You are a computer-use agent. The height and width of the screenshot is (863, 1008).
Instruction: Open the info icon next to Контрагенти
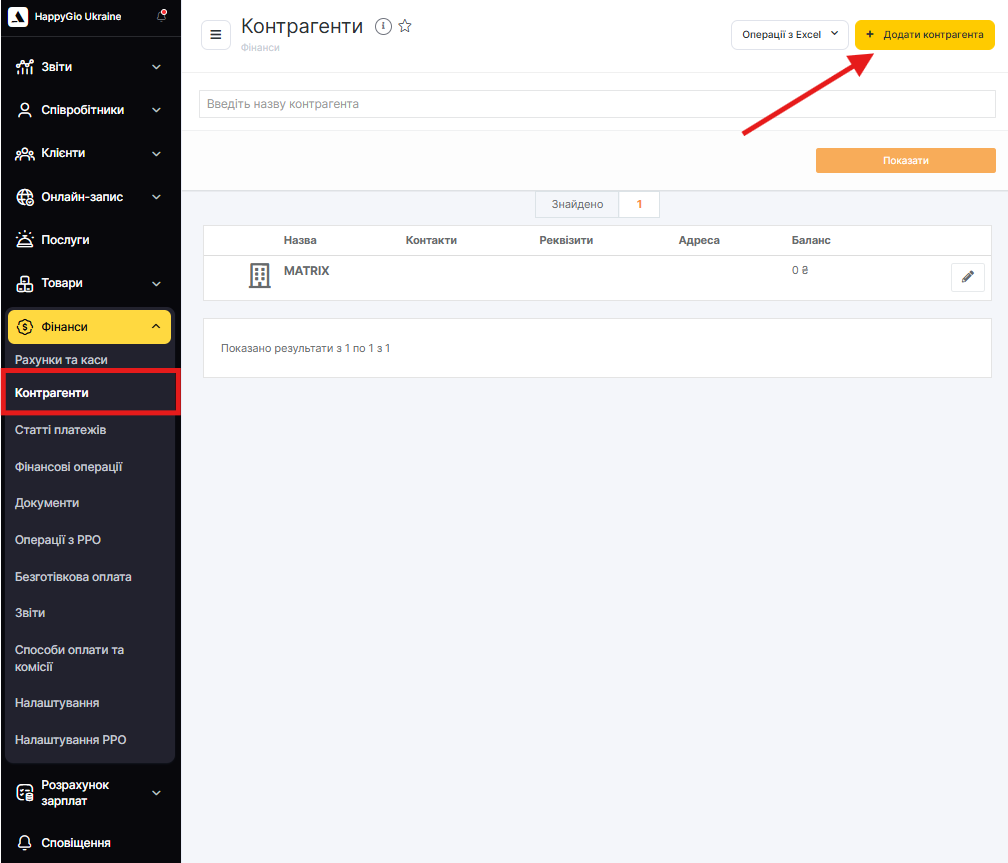[x=383, y=27]
